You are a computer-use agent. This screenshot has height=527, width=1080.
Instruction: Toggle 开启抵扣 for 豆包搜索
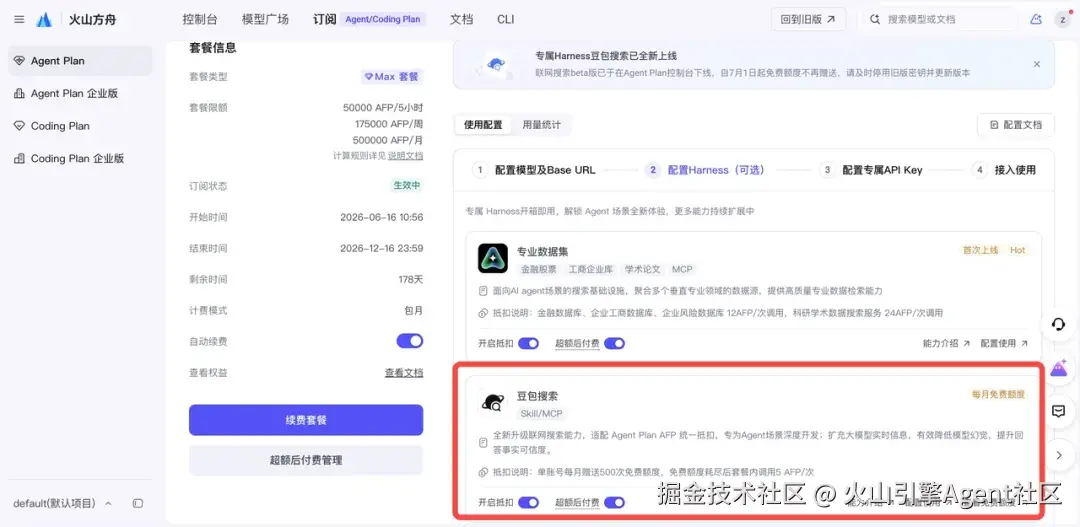528,503
